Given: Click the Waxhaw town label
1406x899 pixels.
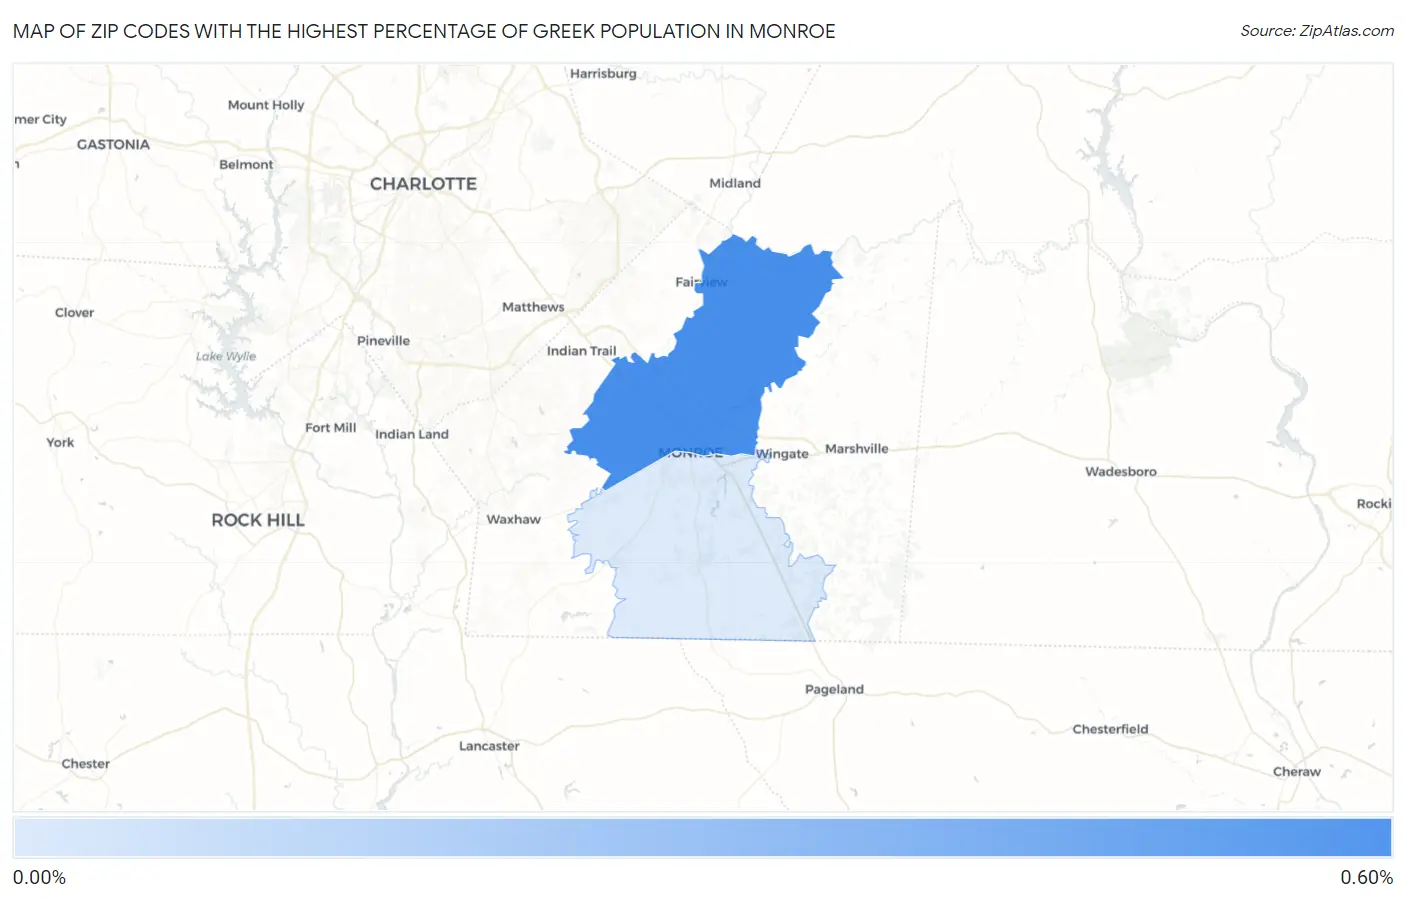Looking at the screenshot, I should tap(513, 519).
